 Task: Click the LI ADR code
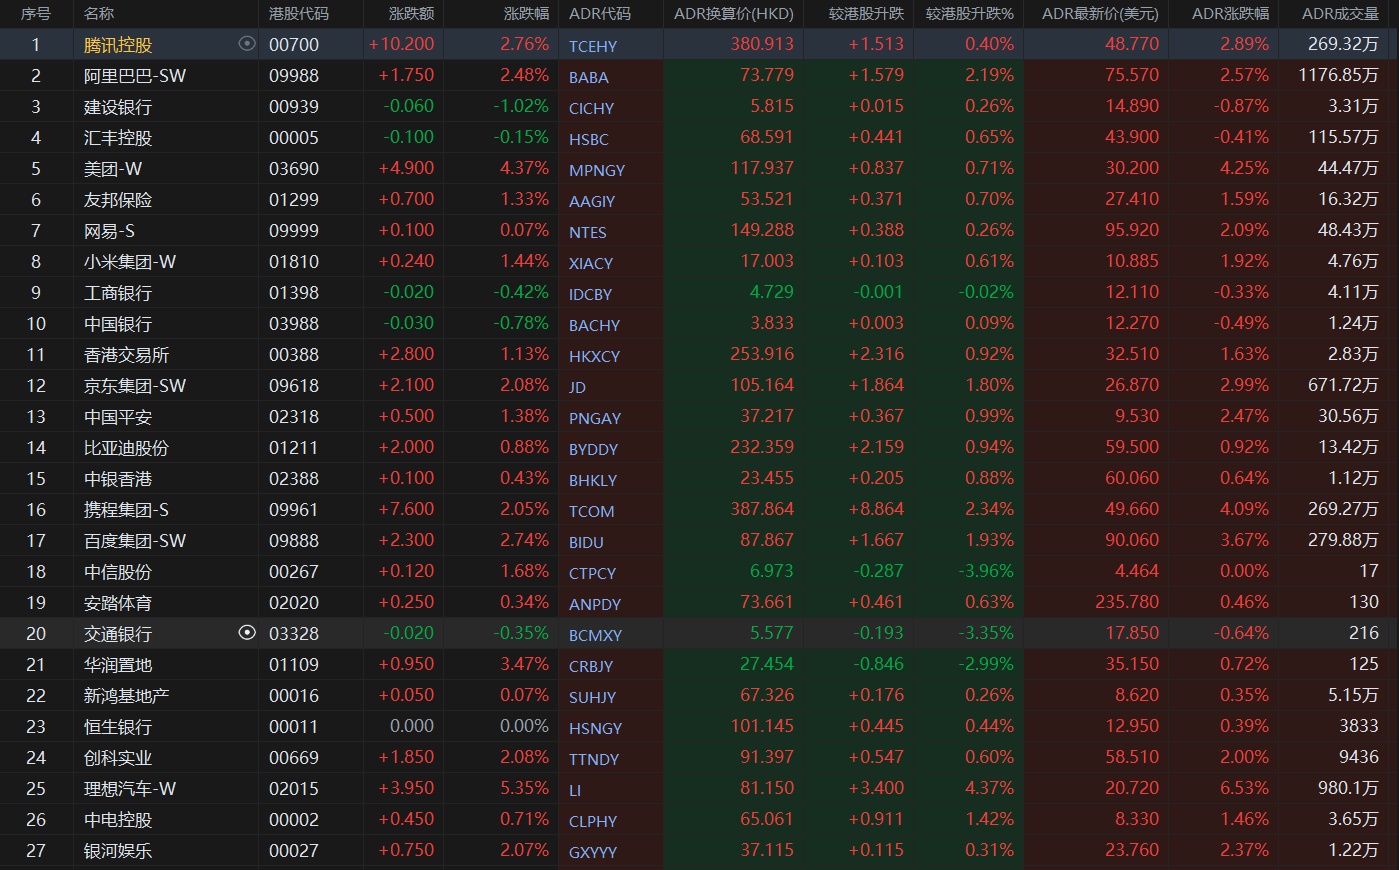(575, 790)
